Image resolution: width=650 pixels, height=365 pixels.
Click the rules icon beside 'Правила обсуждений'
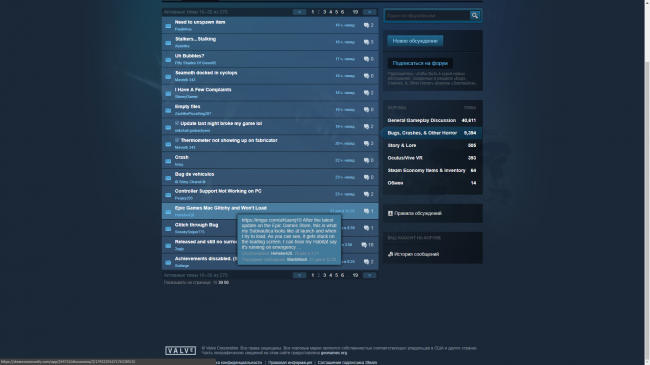click(x=390, y=213)
